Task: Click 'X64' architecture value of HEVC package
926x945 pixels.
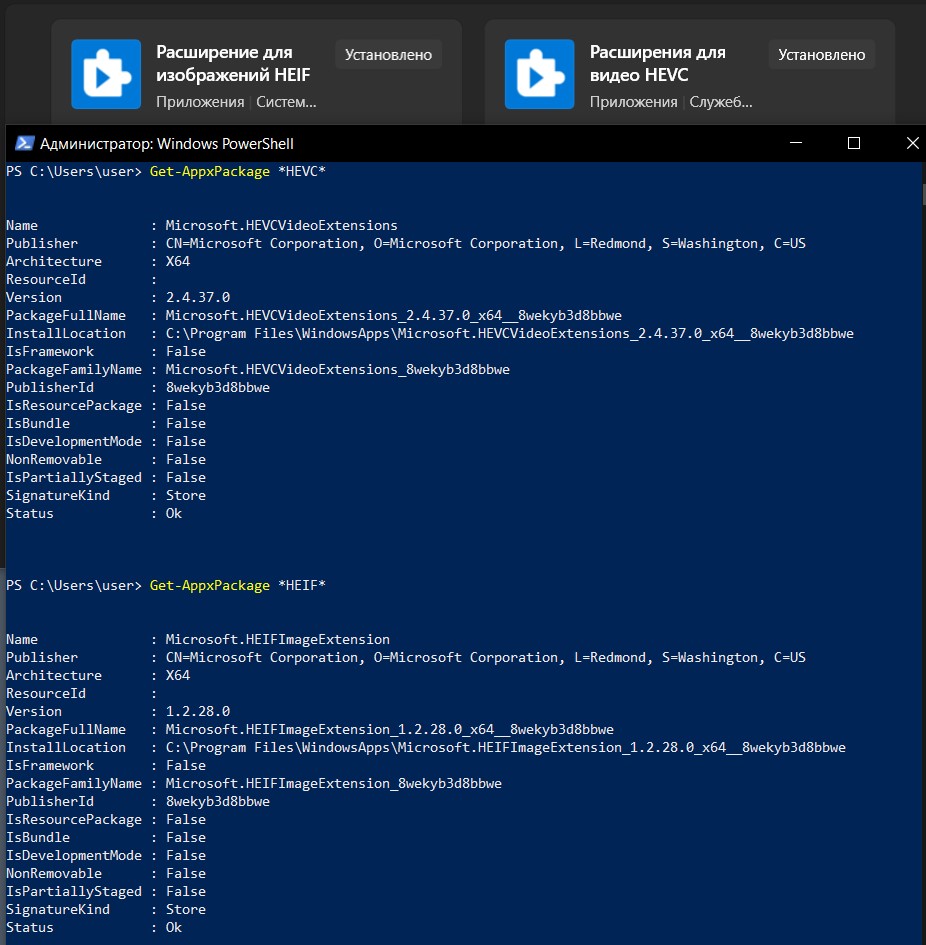Action: pyautogui.click(x=178, y=262)
